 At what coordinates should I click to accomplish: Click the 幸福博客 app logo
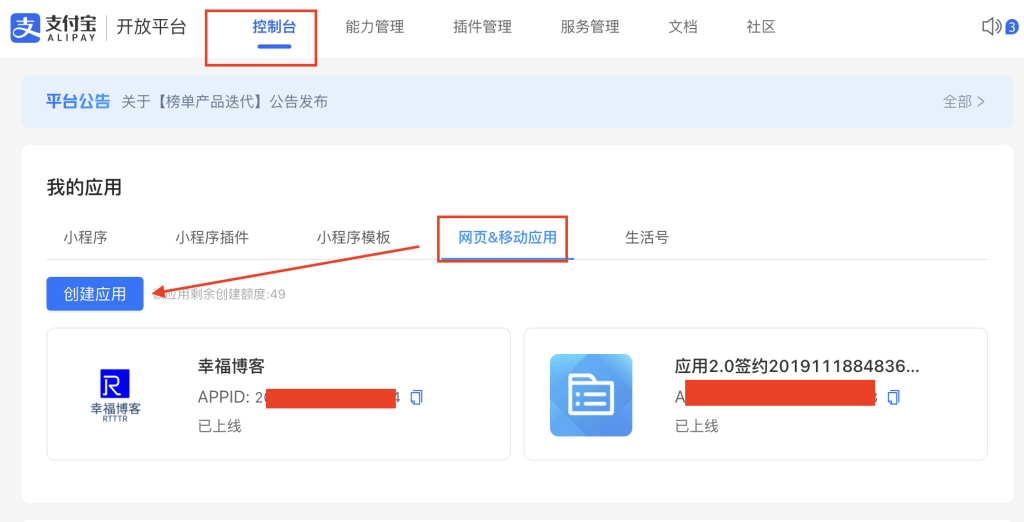pyautogui.click(x=115, y=395)
